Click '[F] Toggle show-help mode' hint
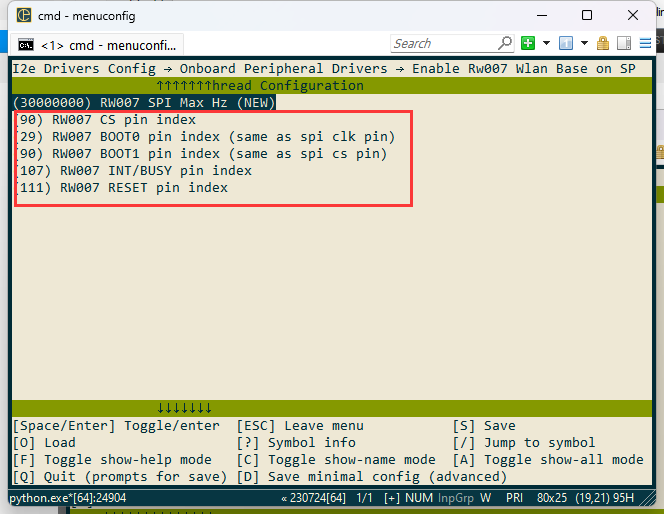 pyautogui.click(x=112, y=459)
